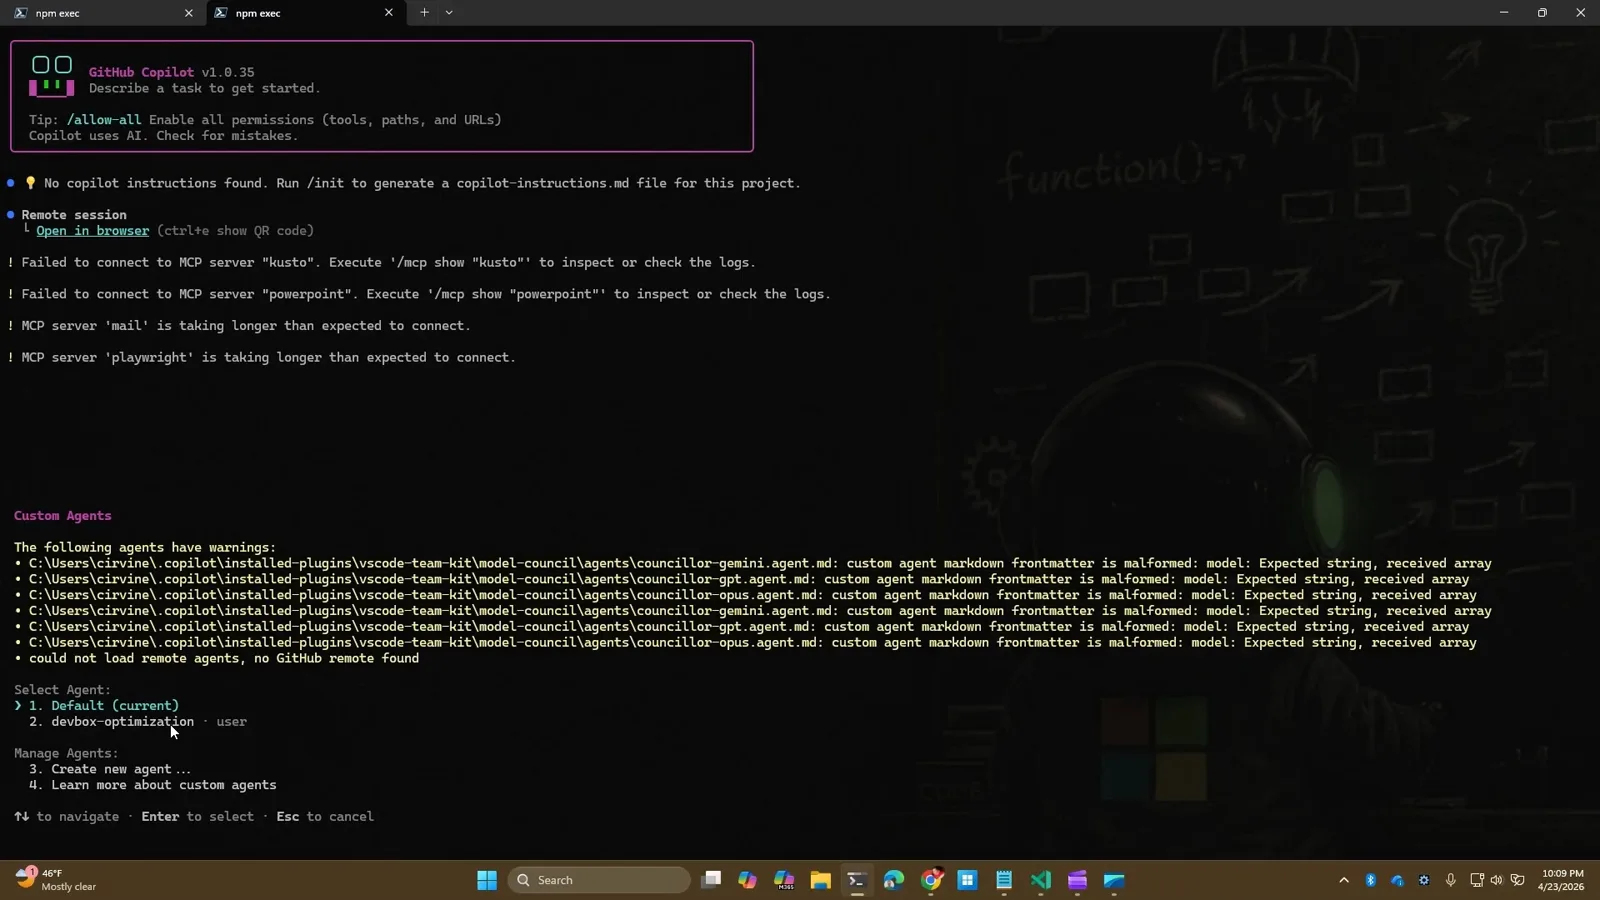Image resolution: width=1600 pixels, height=900 pixels.
Task: Switch to the first npm exec tab
Action: pyautogui.click(x=104, y=13)
